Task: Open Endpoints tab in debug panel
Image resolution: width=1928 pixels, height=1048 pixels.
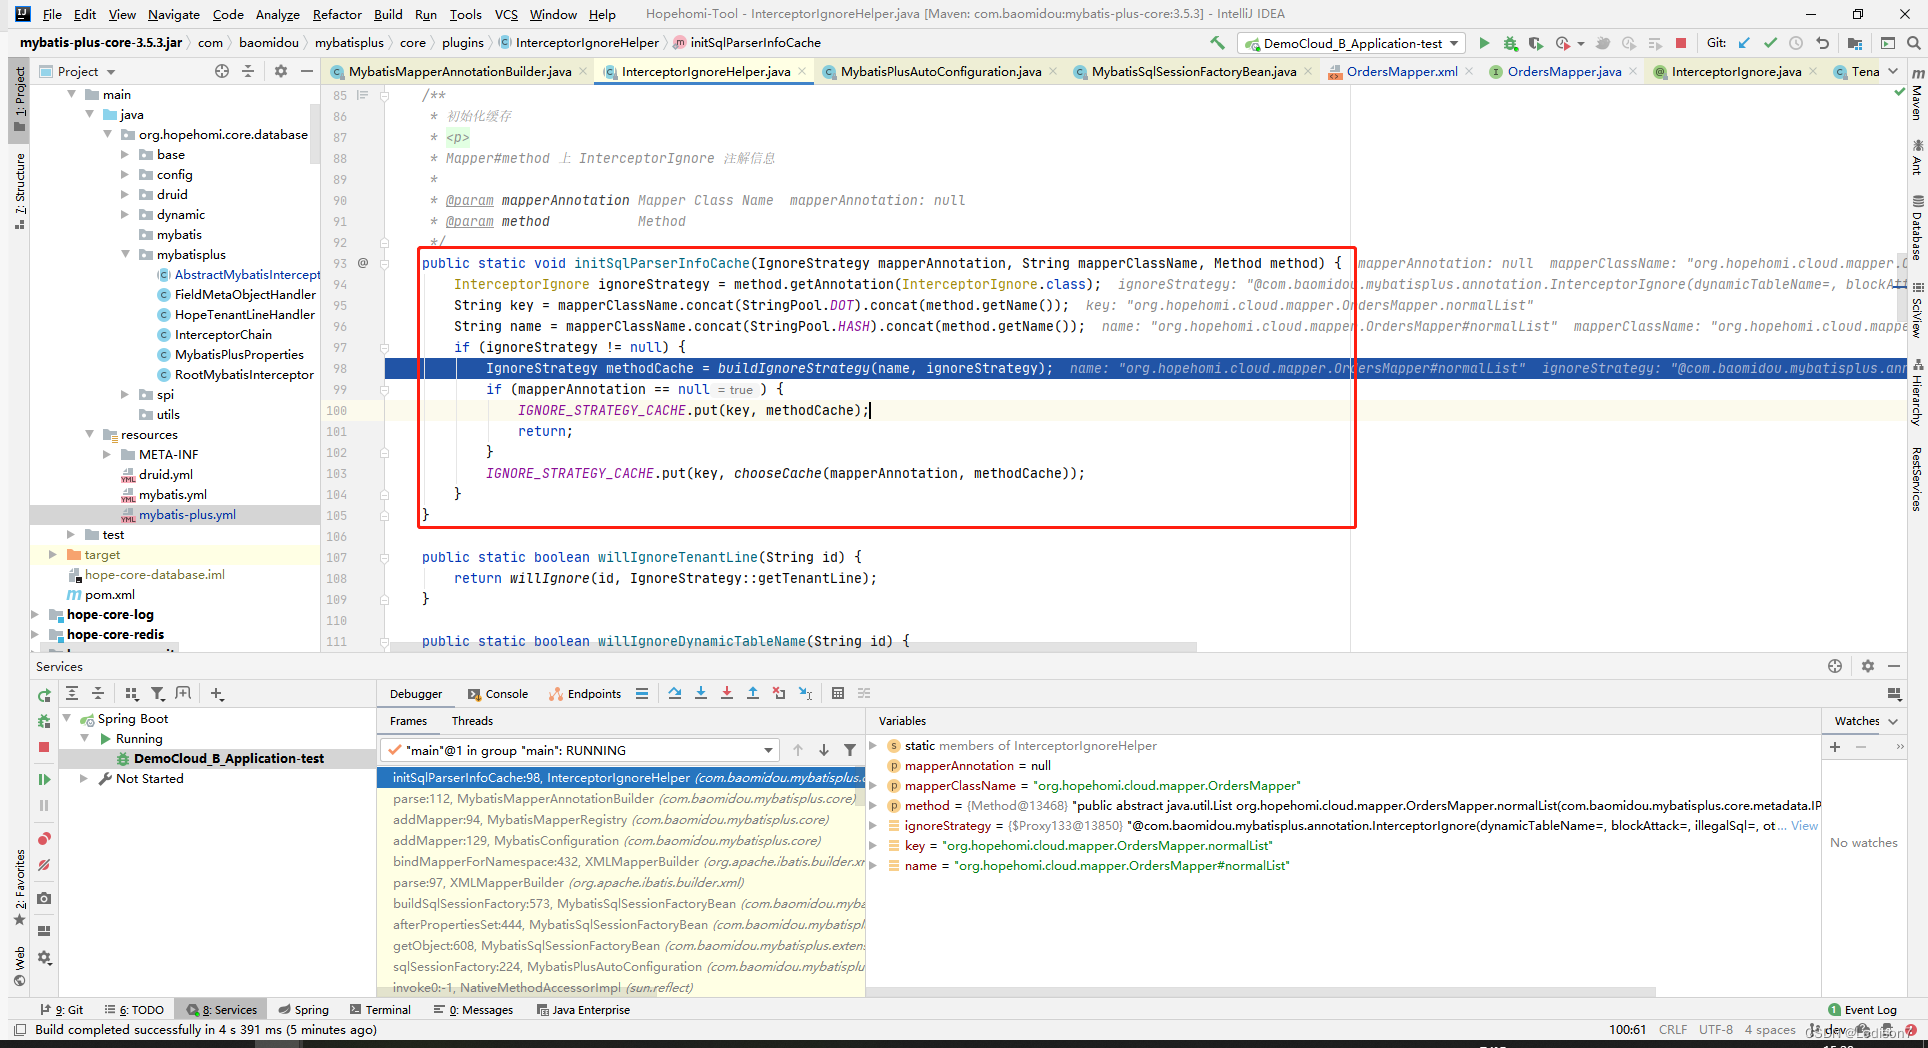Action: tap(586, 694)
